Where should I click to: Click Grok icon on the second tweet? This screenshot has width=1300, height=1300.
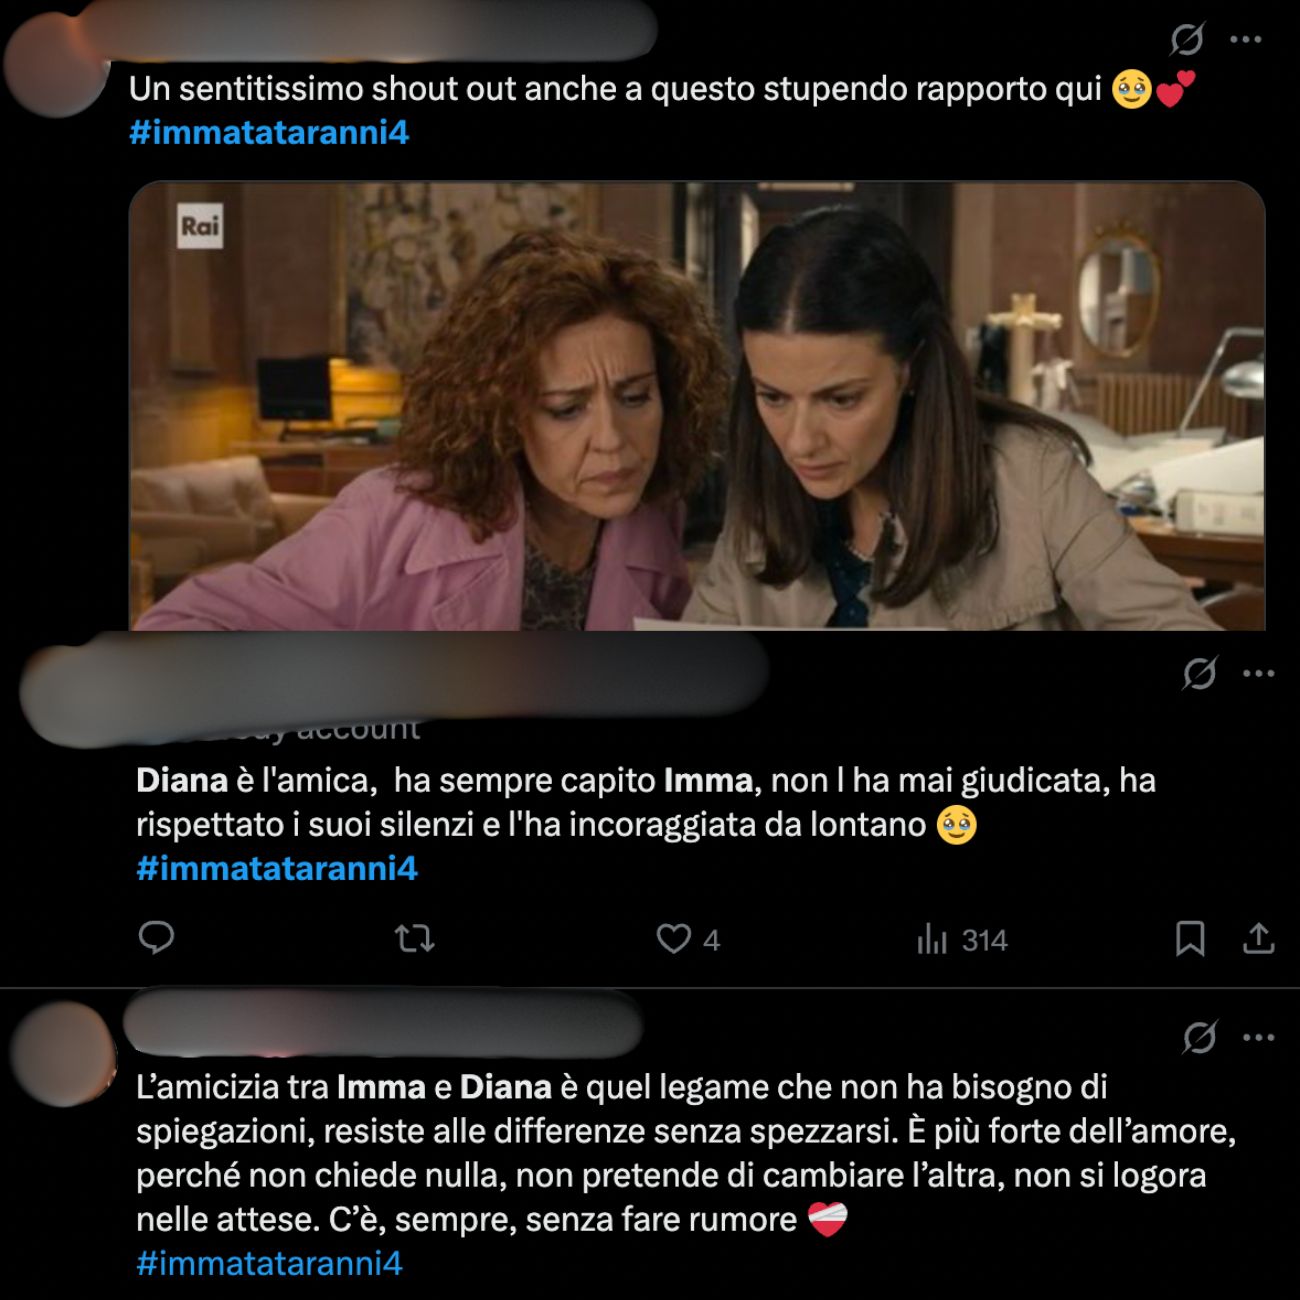pyautogui.click(x=1199, y=674)
